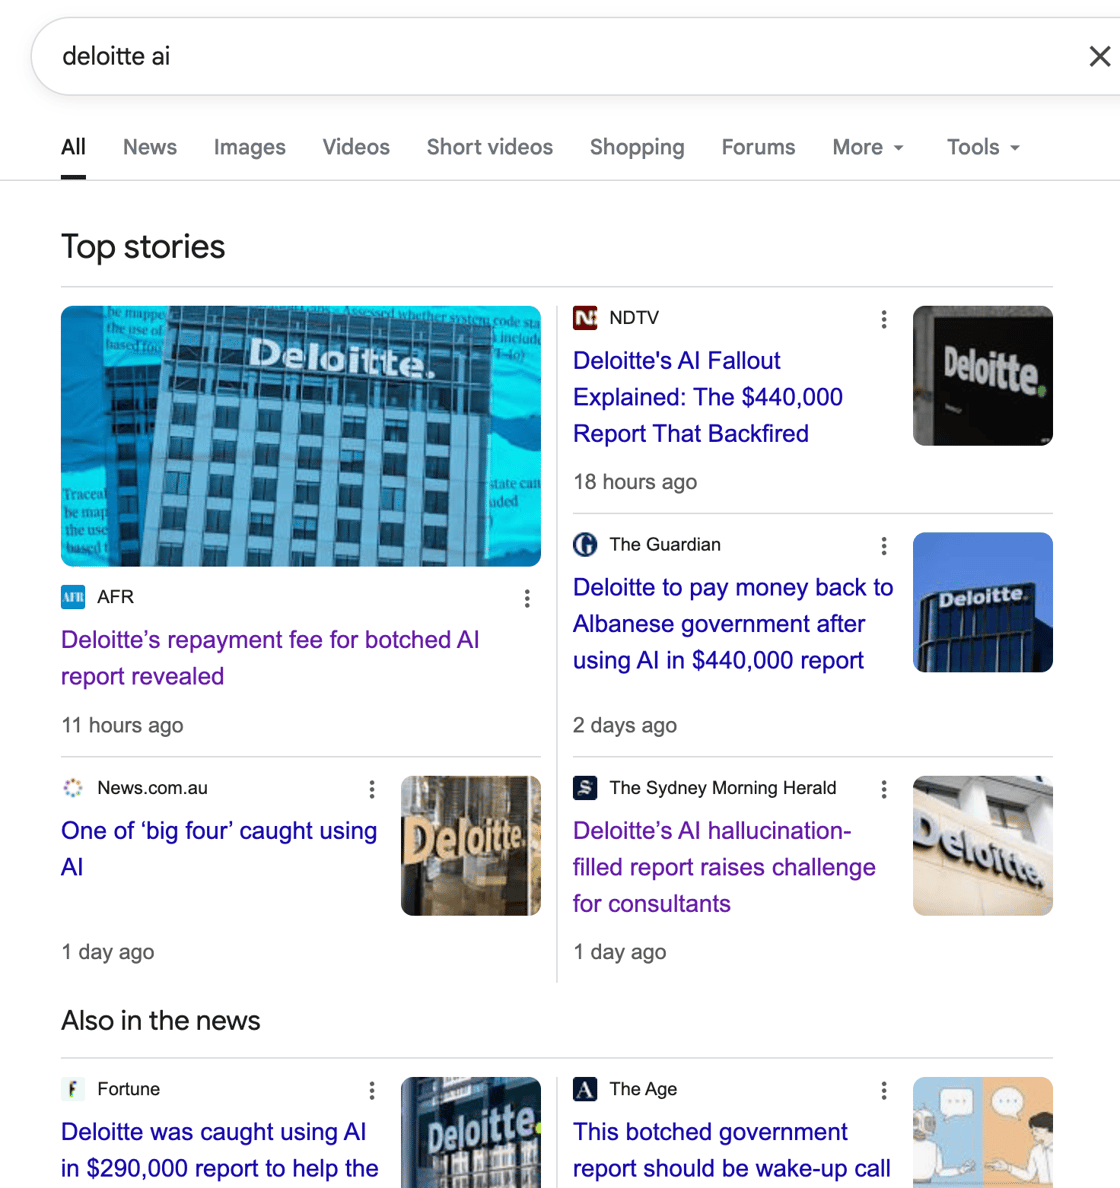The height and width of the screenshot is (1188, 1120).
Task: Open options for The Guardian article
Action: tap(884, 546)
